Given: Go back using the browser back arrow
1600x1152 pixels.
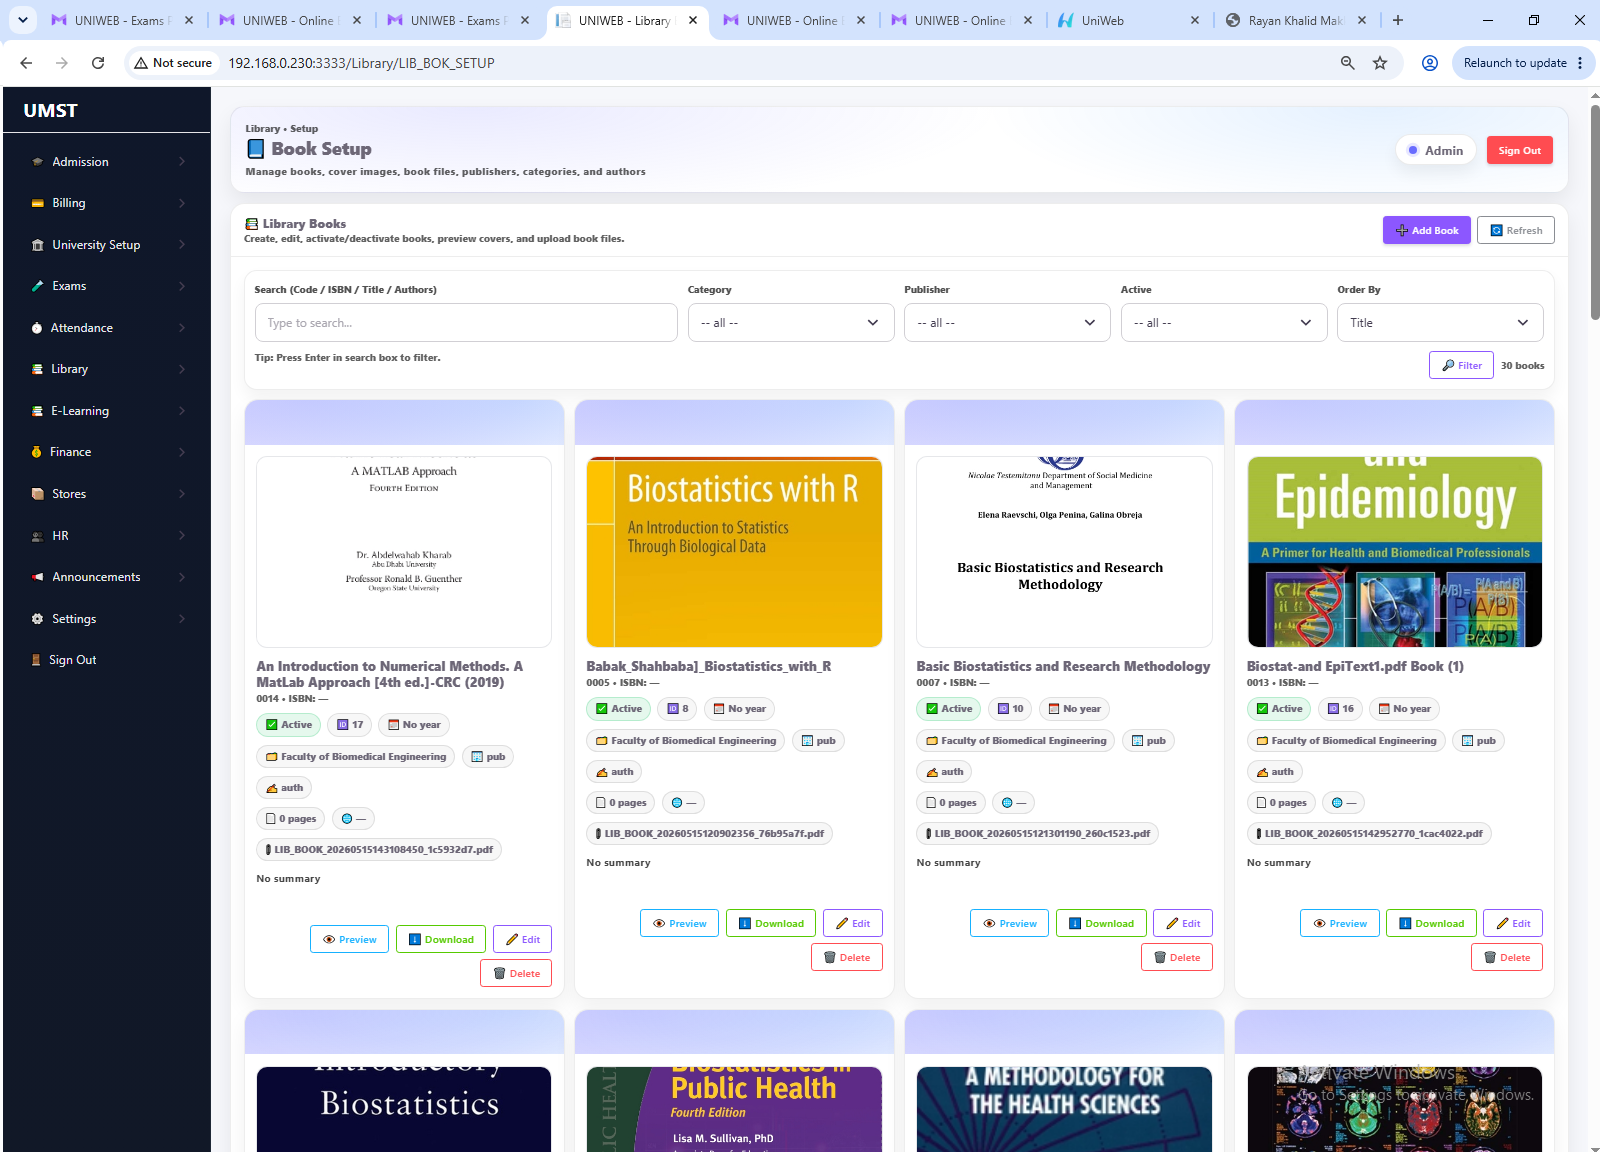Looking at the screenshot, I should click(26, 63).
